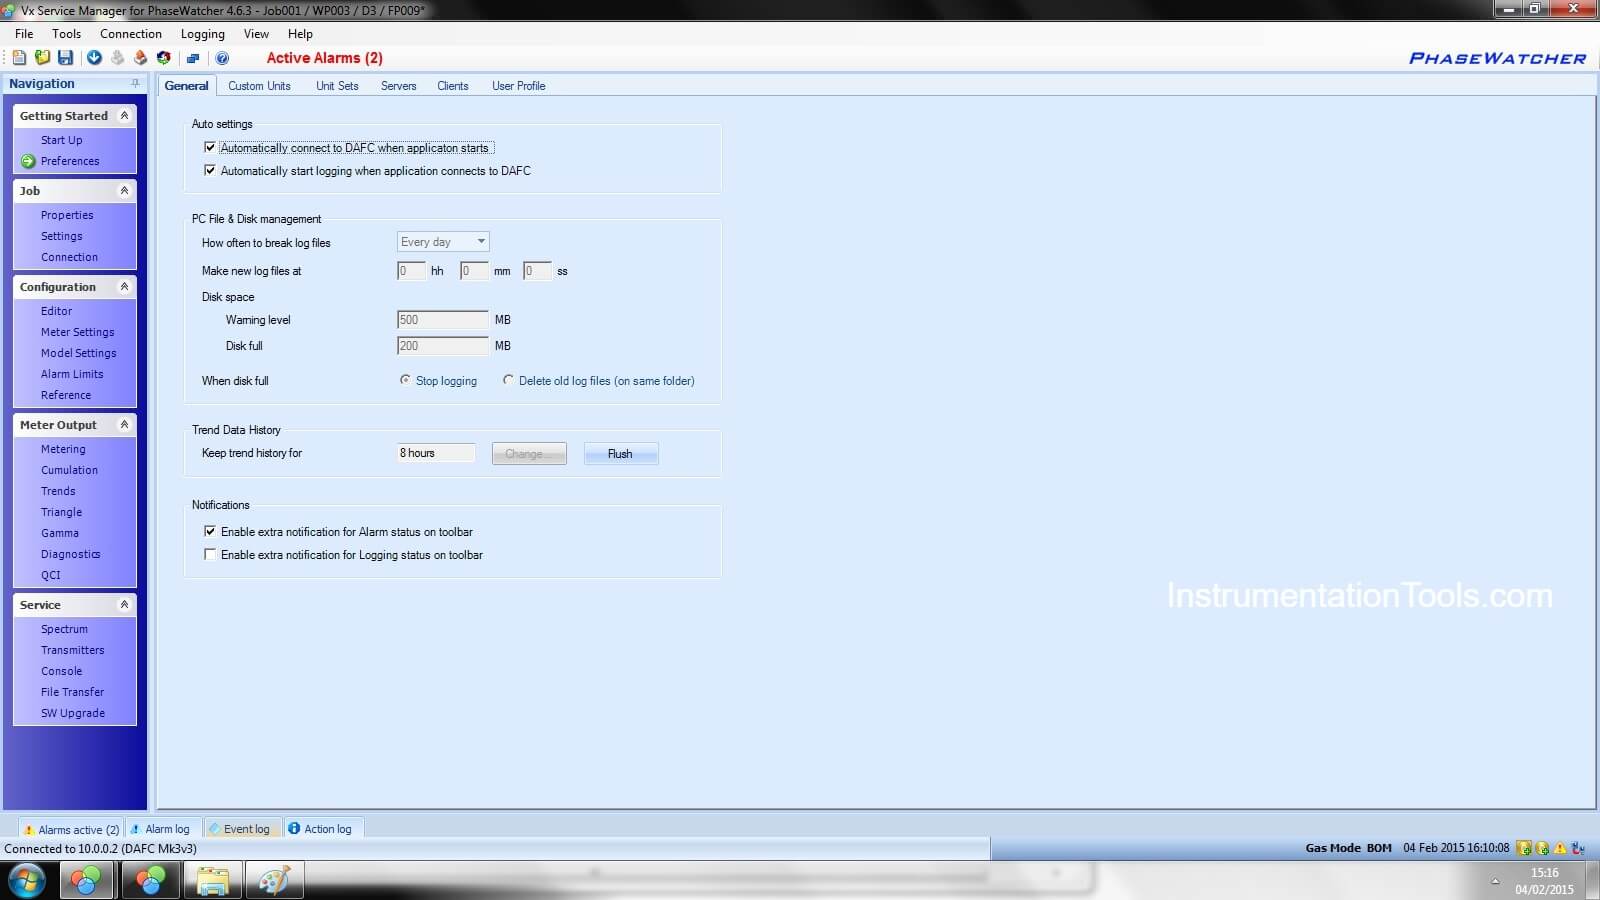
Task: Open Gamma under Meter Output
Action: click(x=59, y=533)
